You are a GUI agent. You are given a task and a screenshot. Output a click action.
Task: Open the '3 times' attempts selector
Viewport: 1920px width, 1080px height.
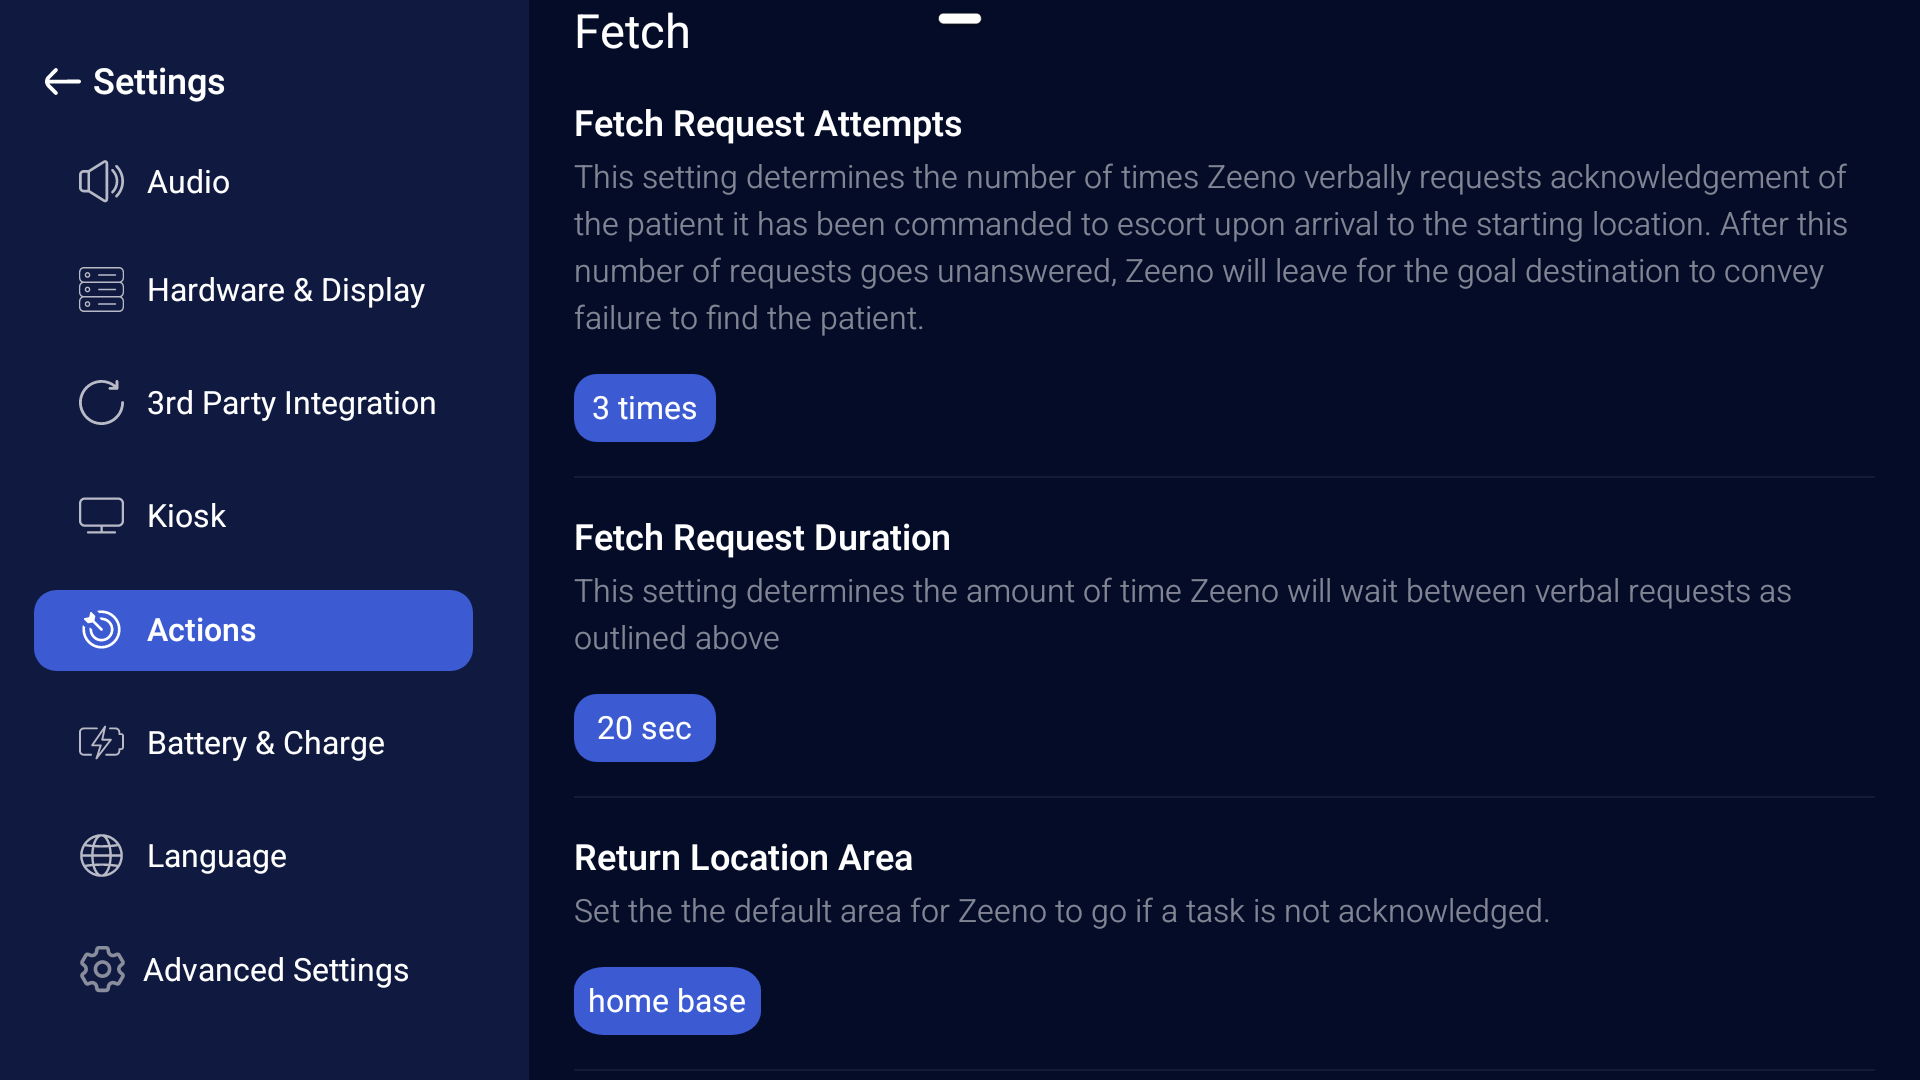644,408
